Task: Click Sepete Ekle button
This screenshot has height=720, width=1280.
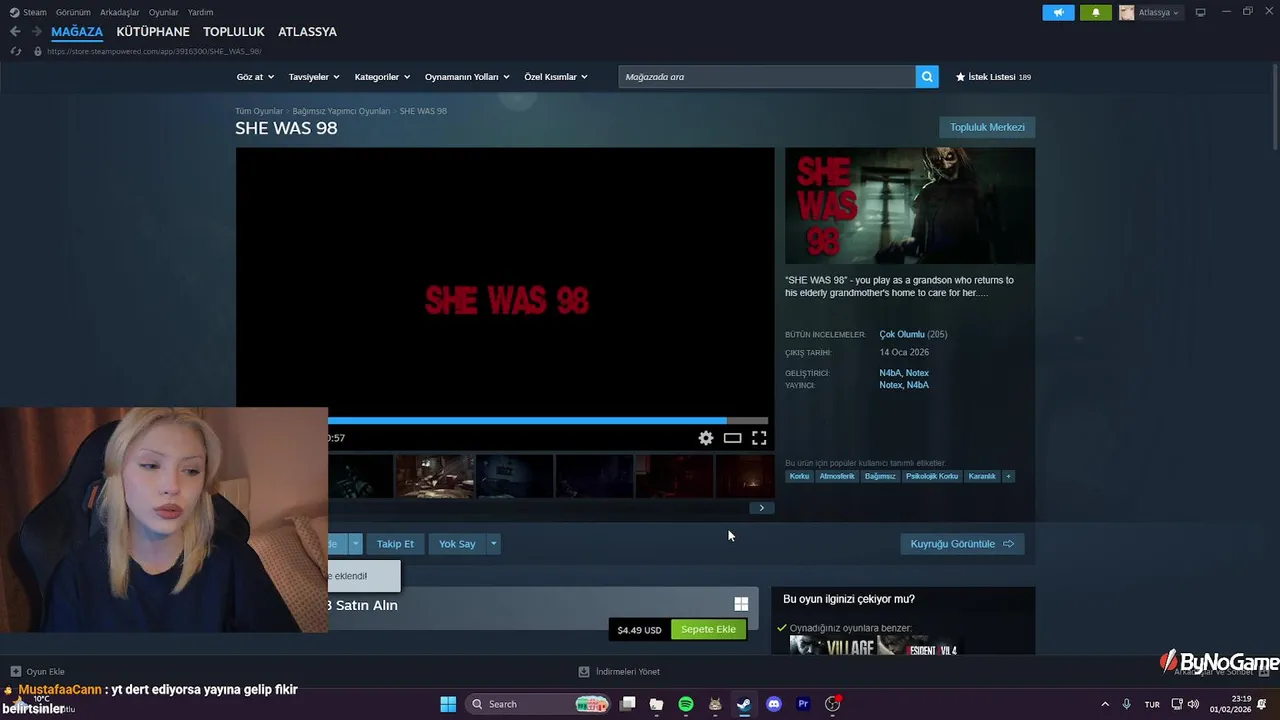Action: 708,629
